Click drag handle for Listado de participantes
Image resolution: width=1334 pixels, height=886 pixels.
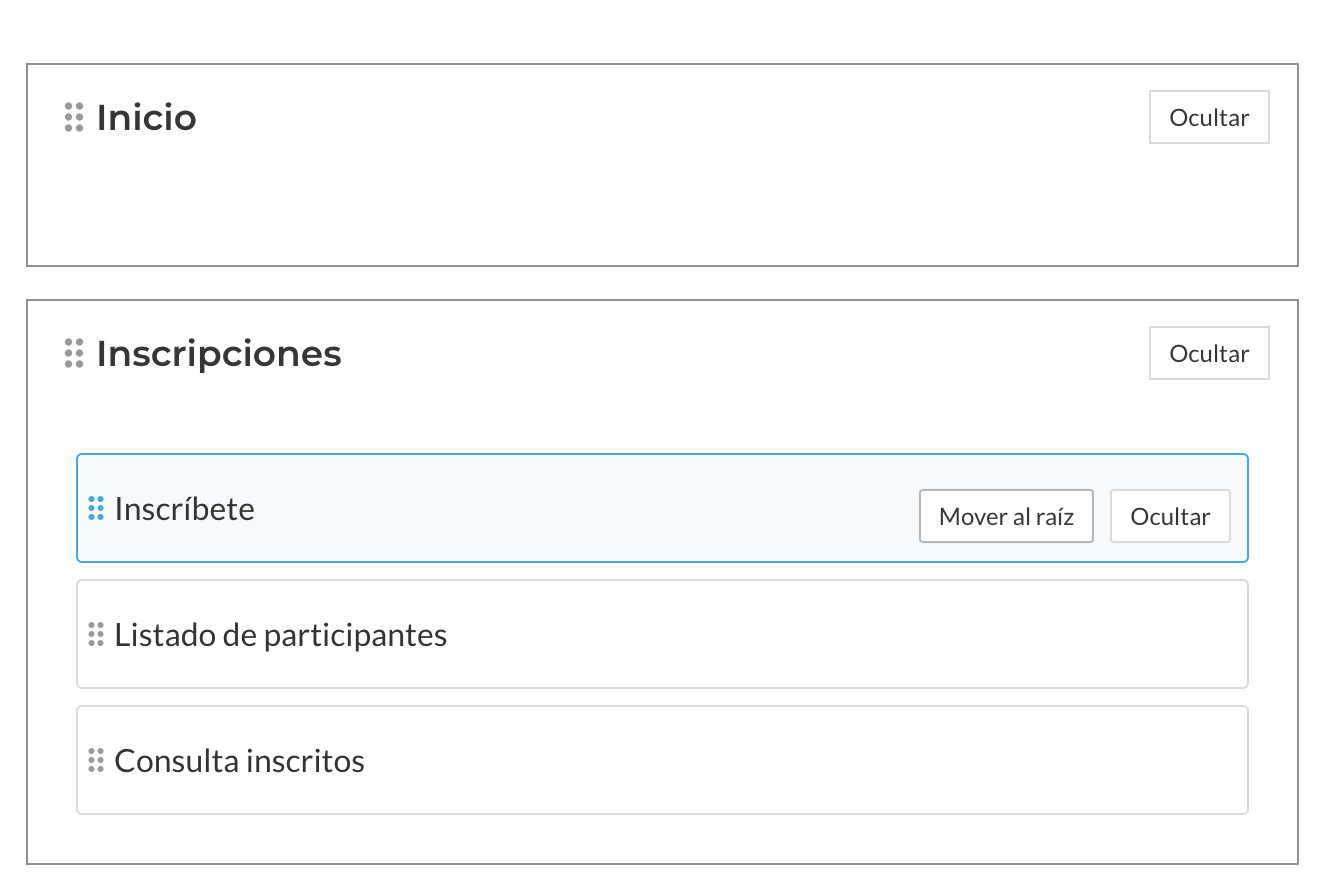click(x=96, y=634)
